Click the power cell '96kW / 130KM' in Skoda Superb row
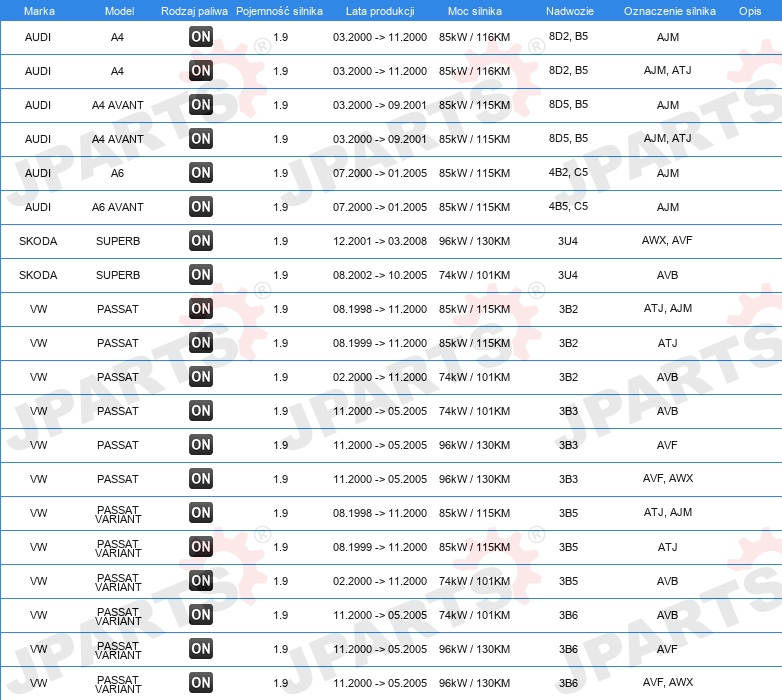Screen dimensions: 782x700 (474, 241)
